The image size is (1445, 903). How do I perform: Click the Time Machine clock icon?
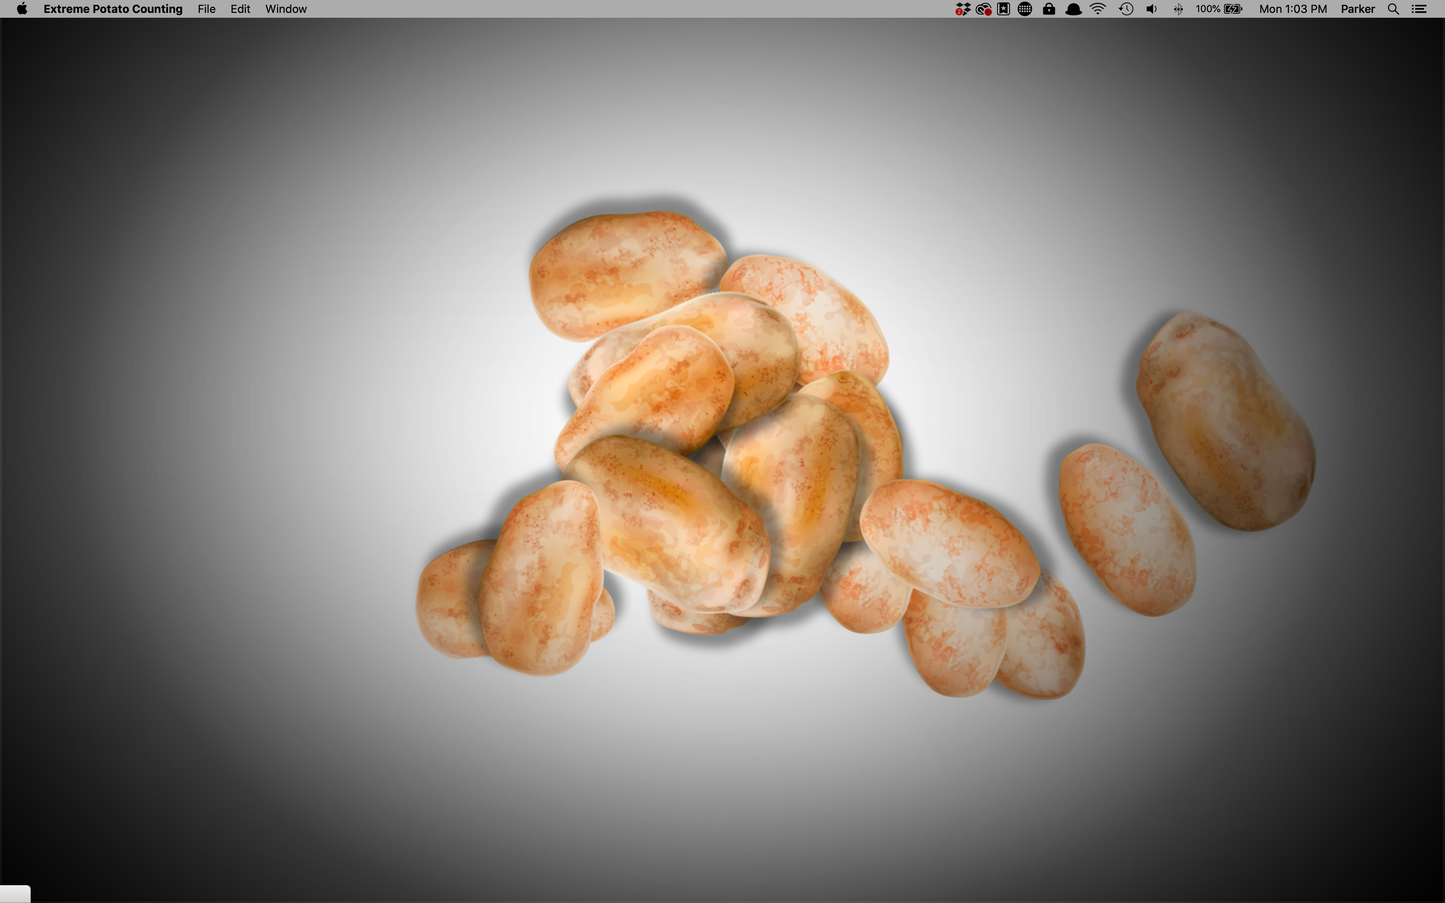point(1126,9)
